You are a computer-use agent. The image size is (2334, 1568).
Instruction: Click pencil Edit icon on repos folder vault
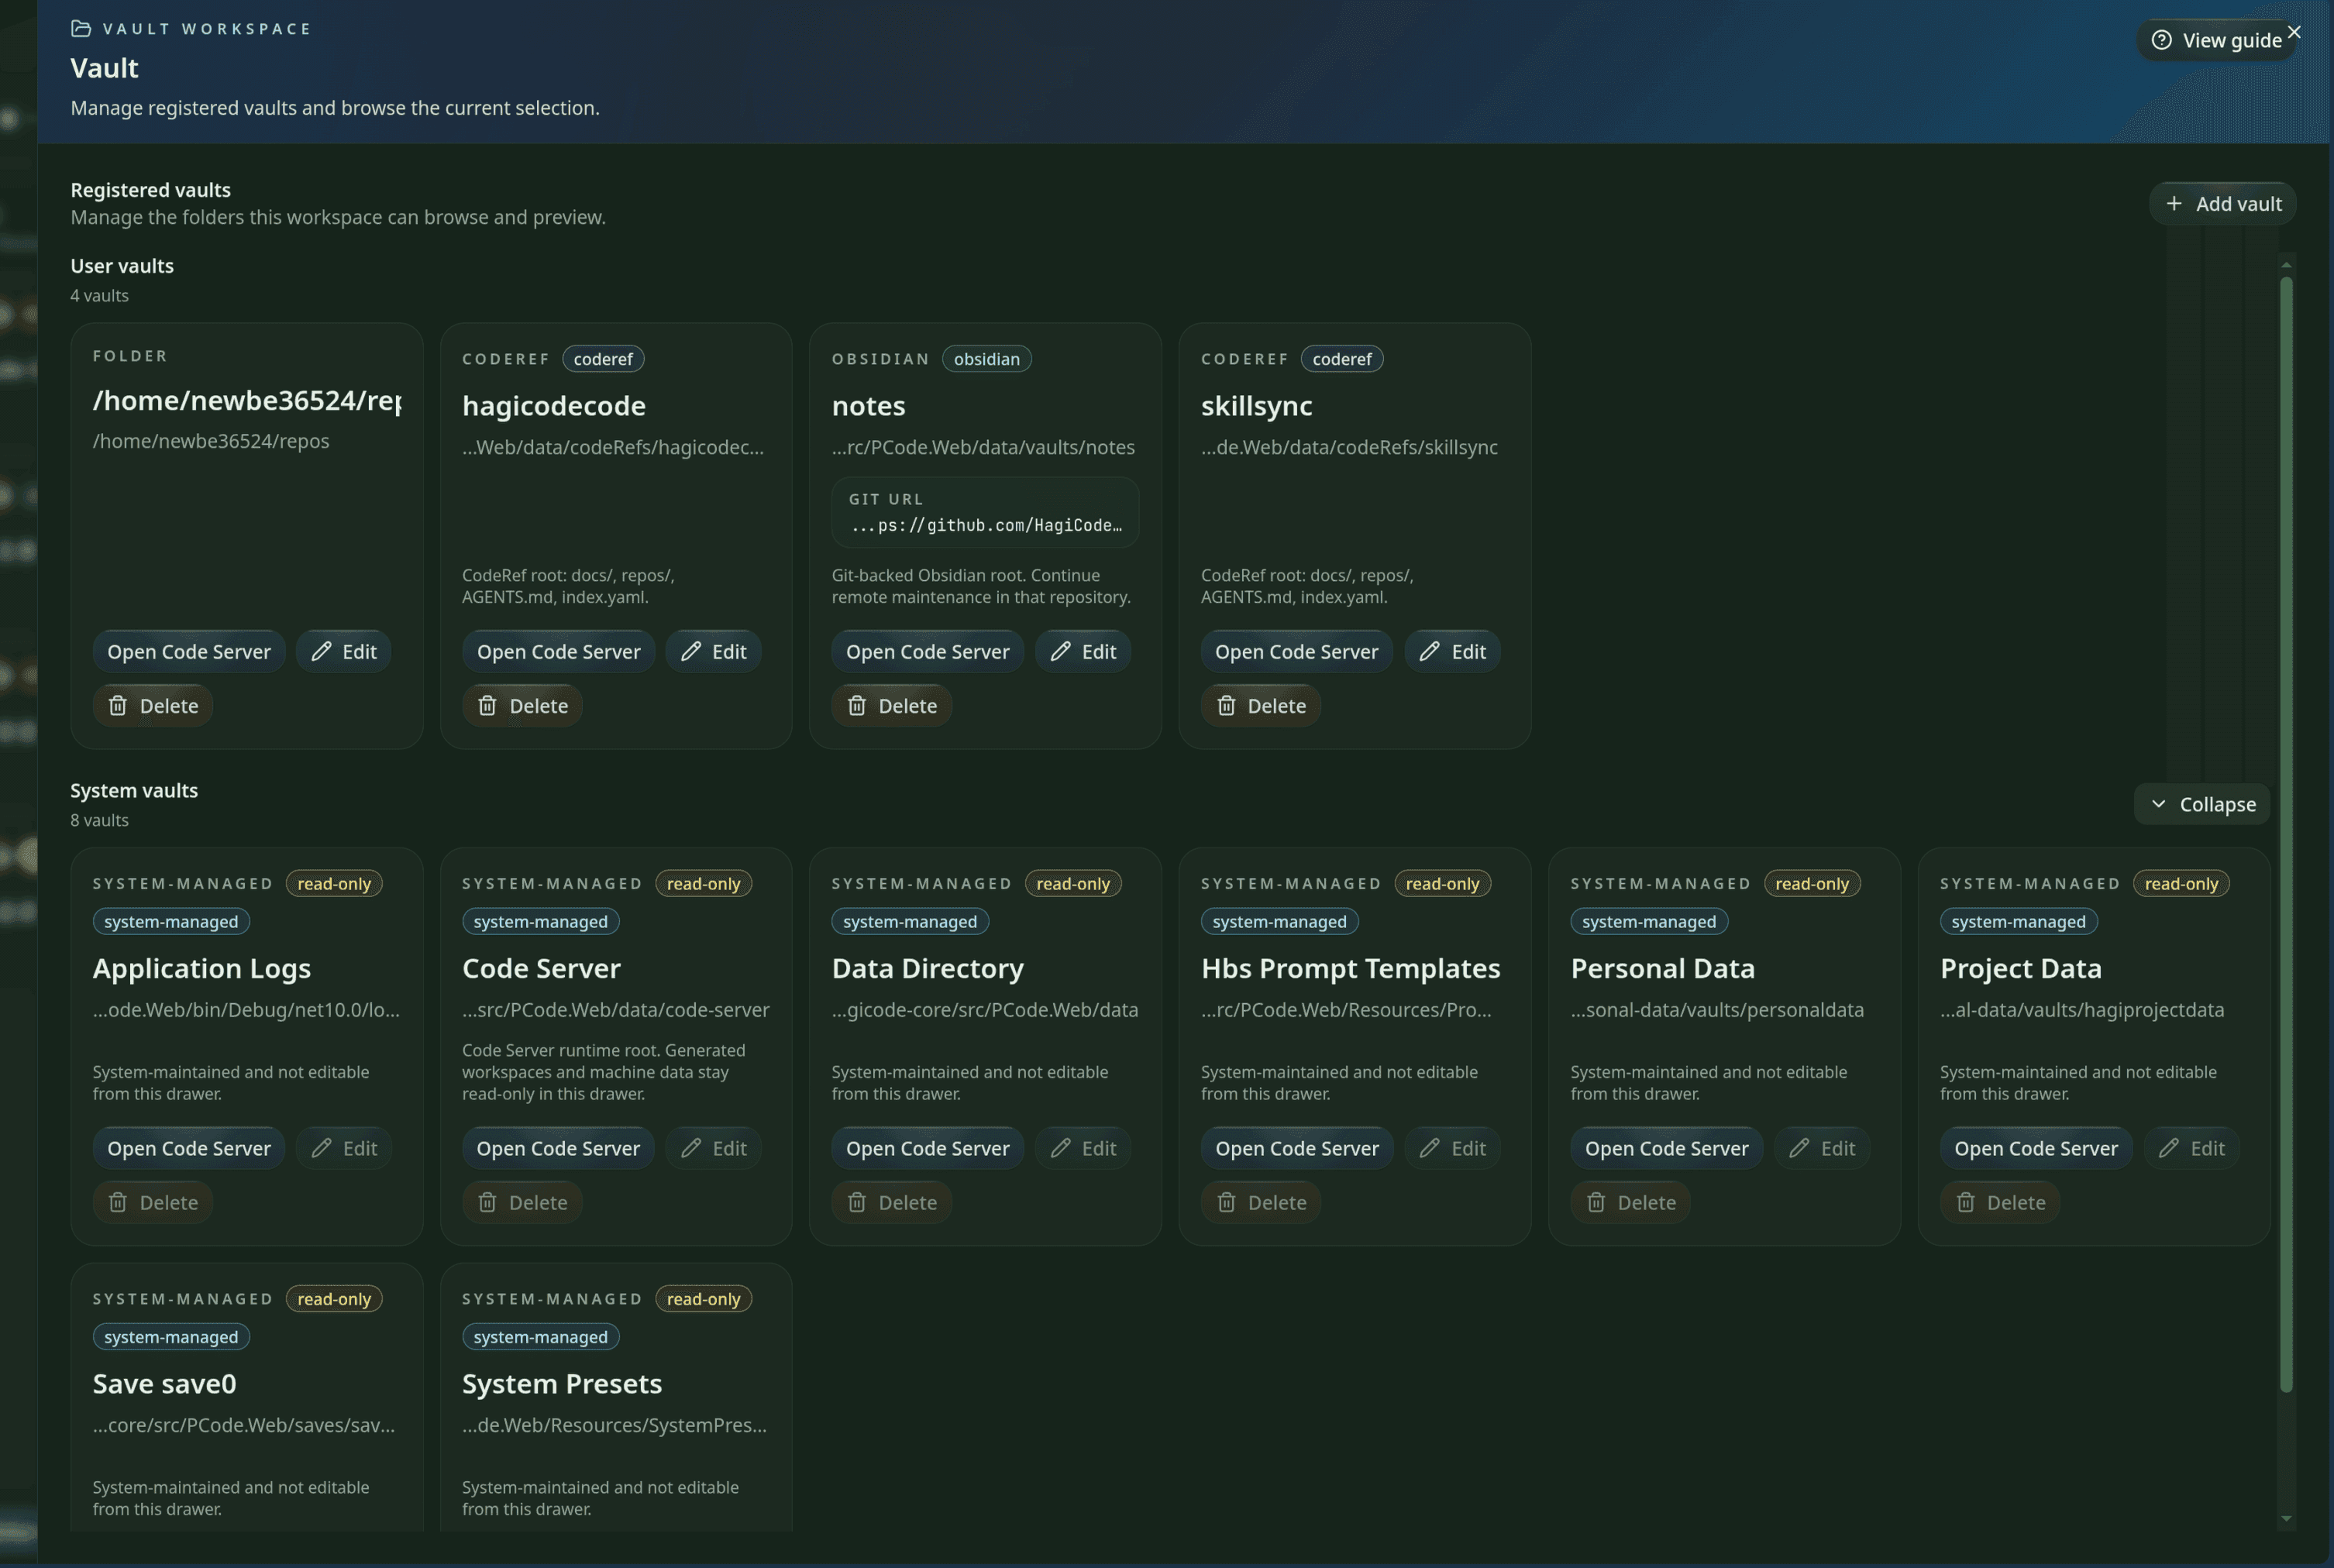[321, 651]
